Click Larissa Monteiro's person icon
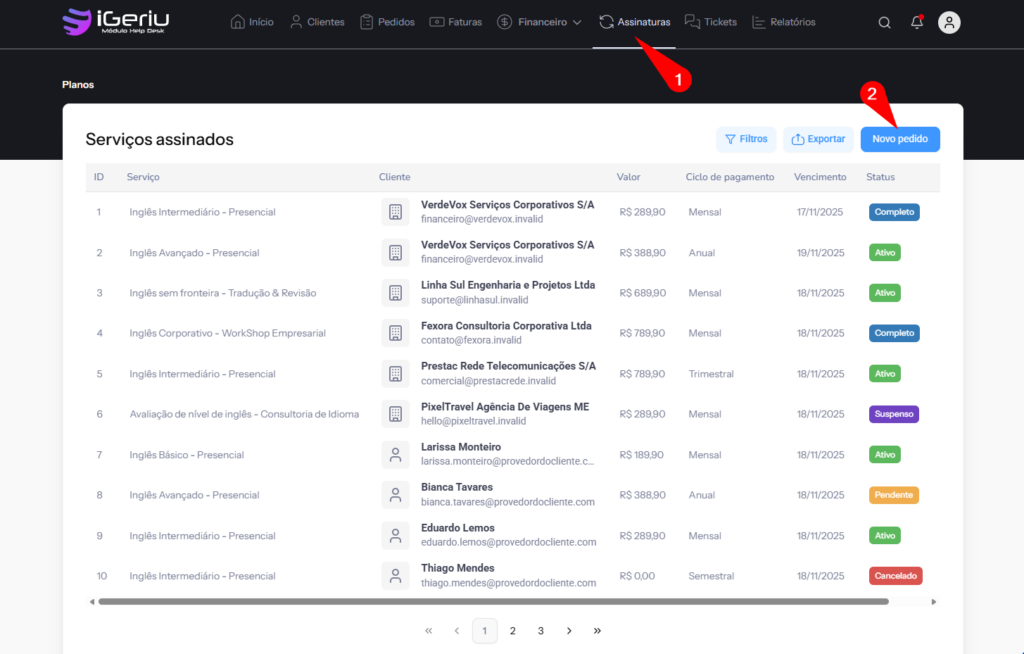This screenshot has height=654, width=1024. tap(395, 454)
